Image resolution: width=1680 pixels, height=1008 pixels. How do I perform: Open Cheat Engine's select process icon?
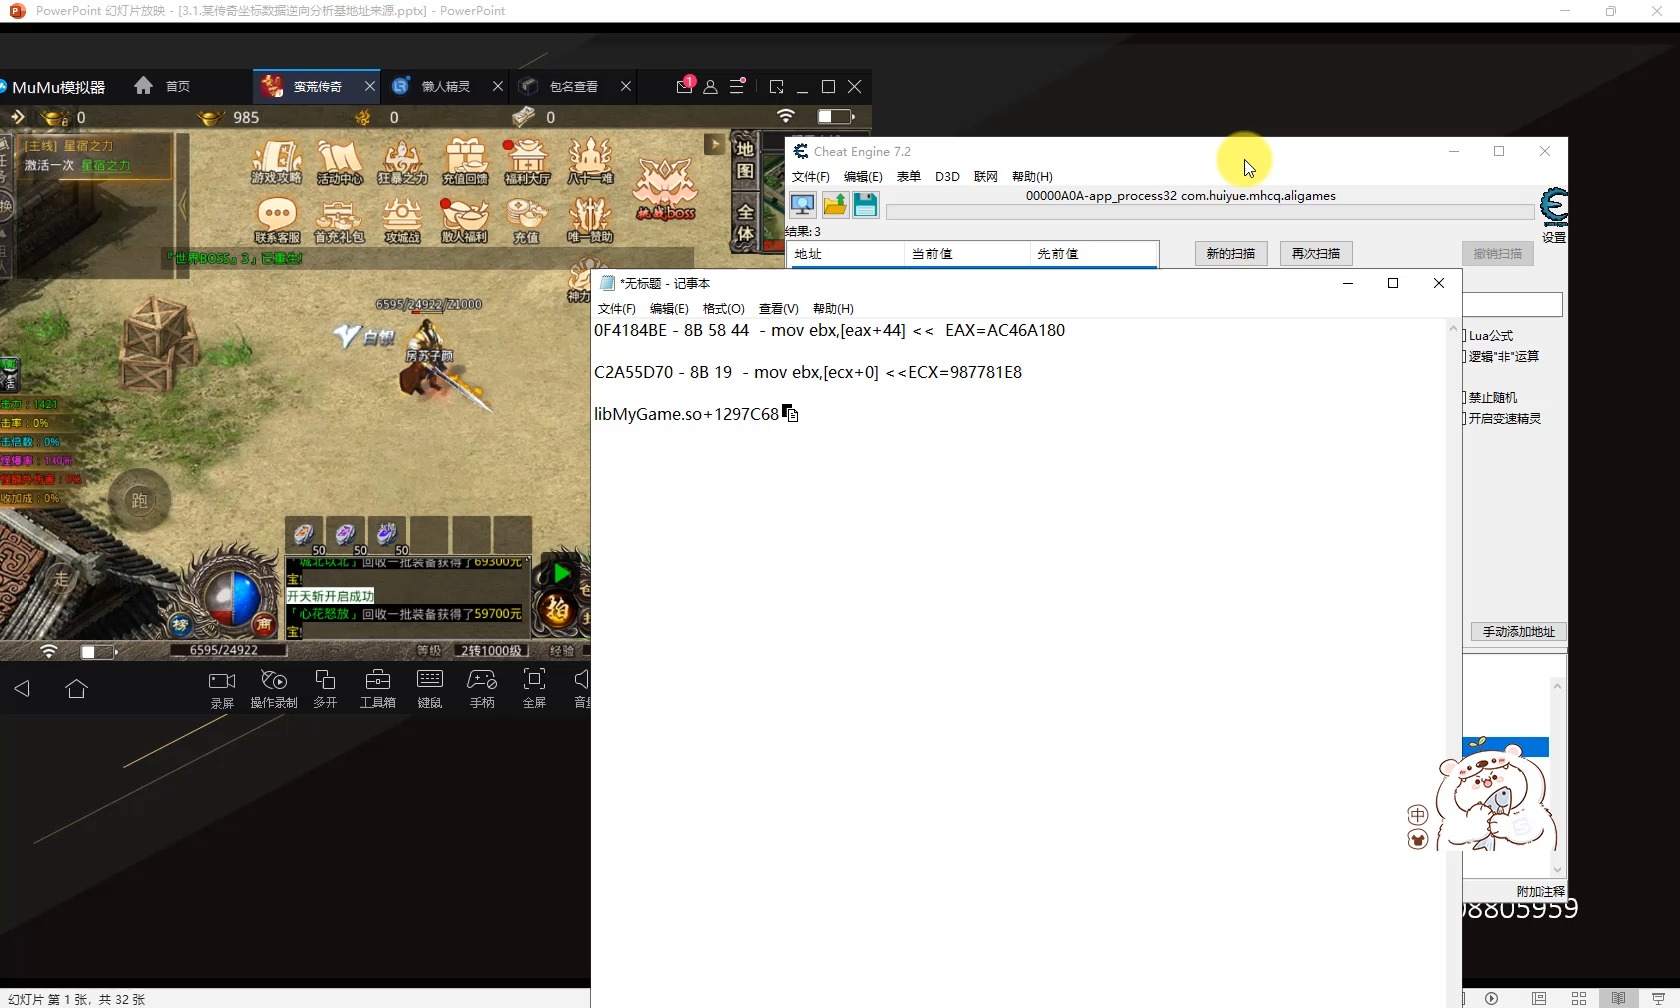coord(802,205)
